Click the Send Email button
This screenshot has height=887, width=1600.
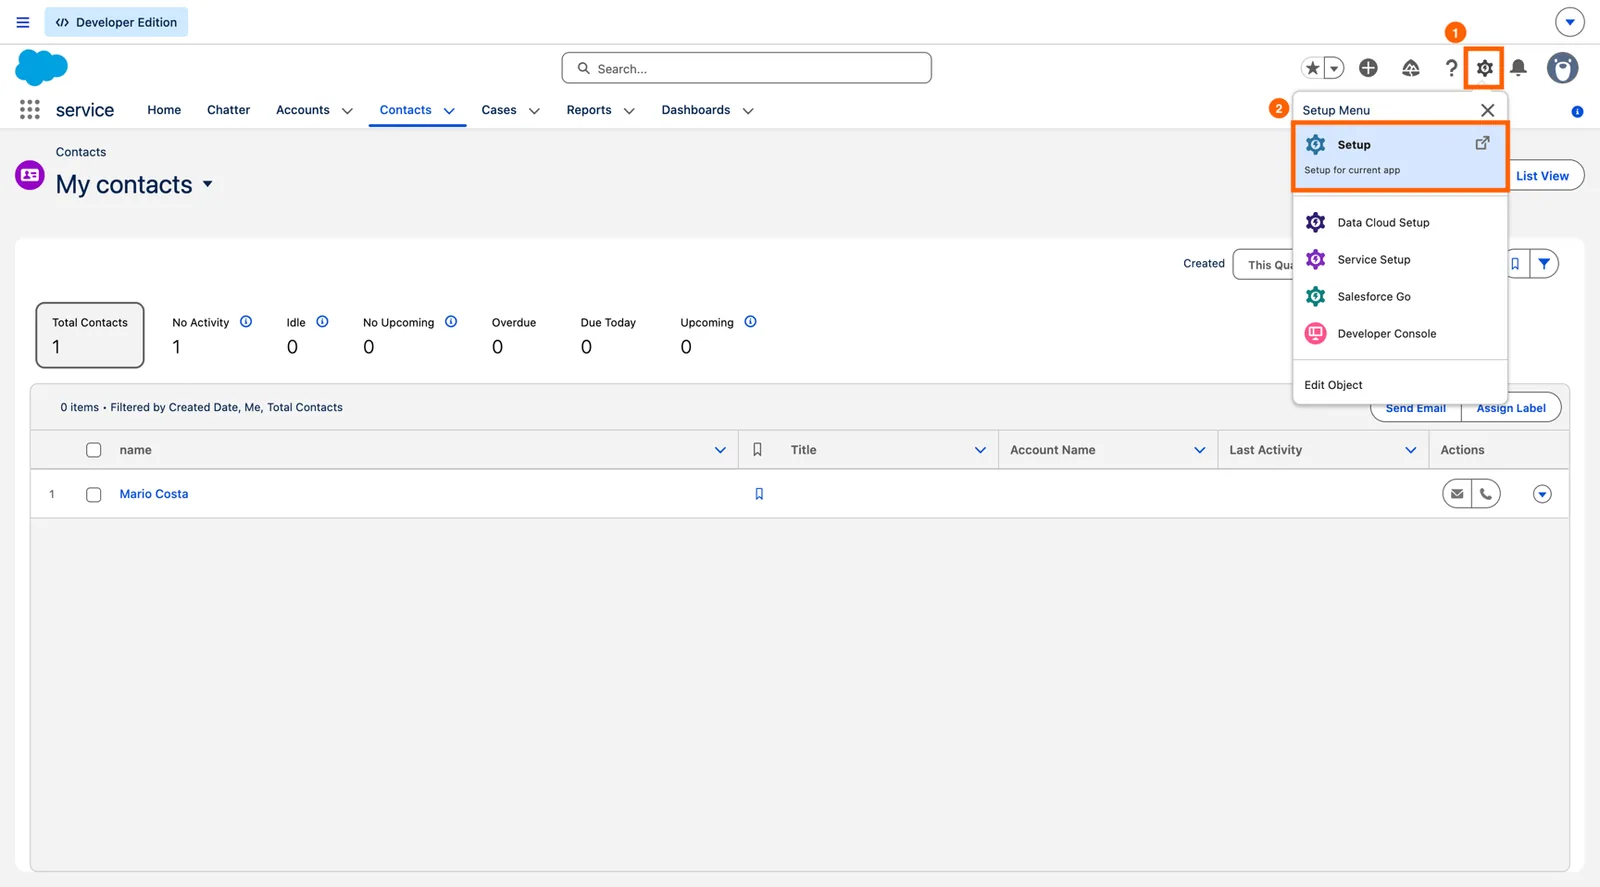point(1416,408)
